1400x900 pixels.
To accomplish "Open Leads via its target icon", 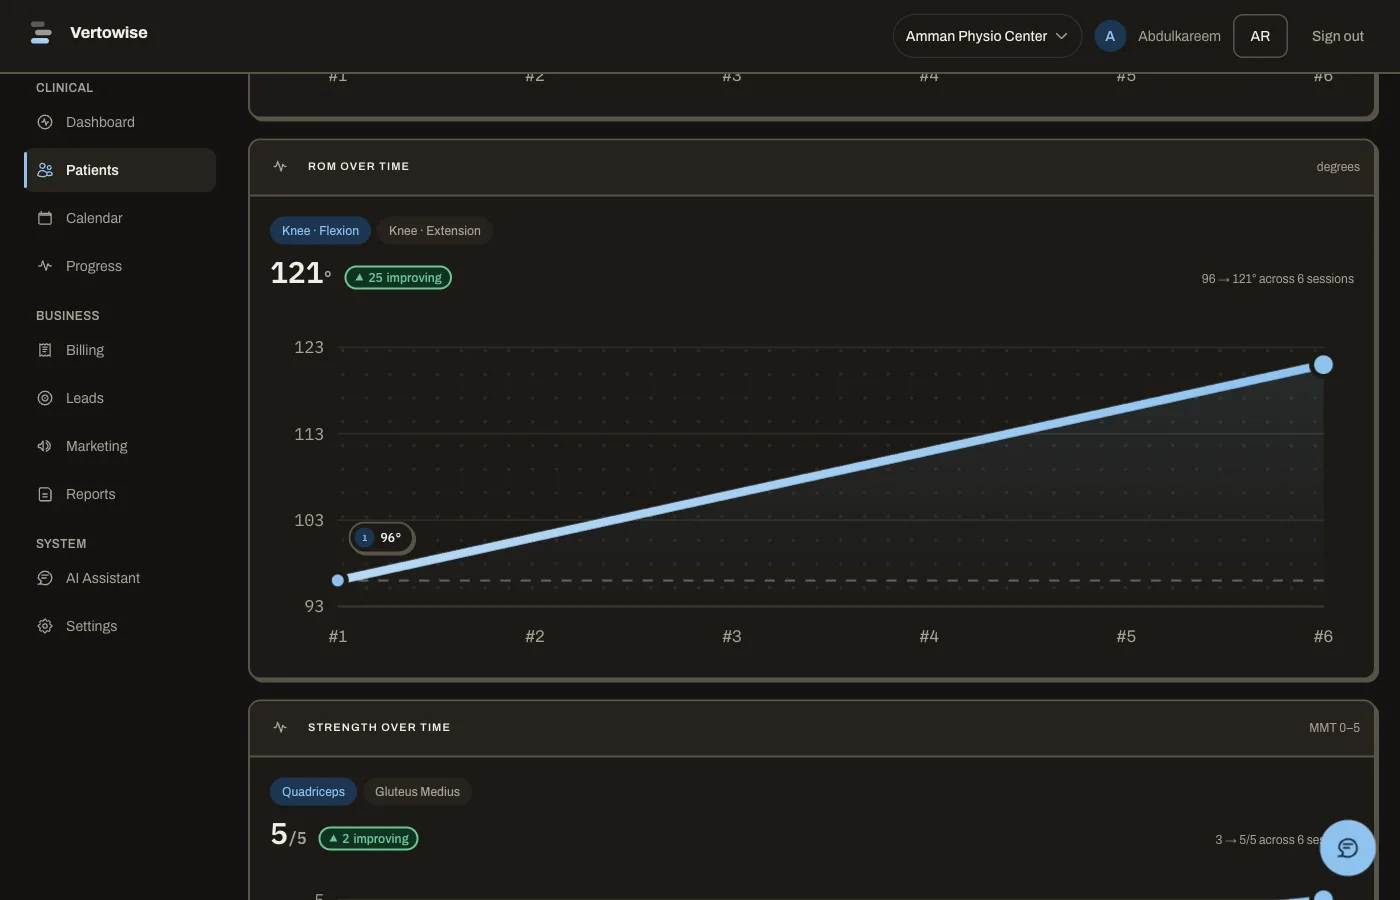I will pyautogui.click(x=45, y=398).
